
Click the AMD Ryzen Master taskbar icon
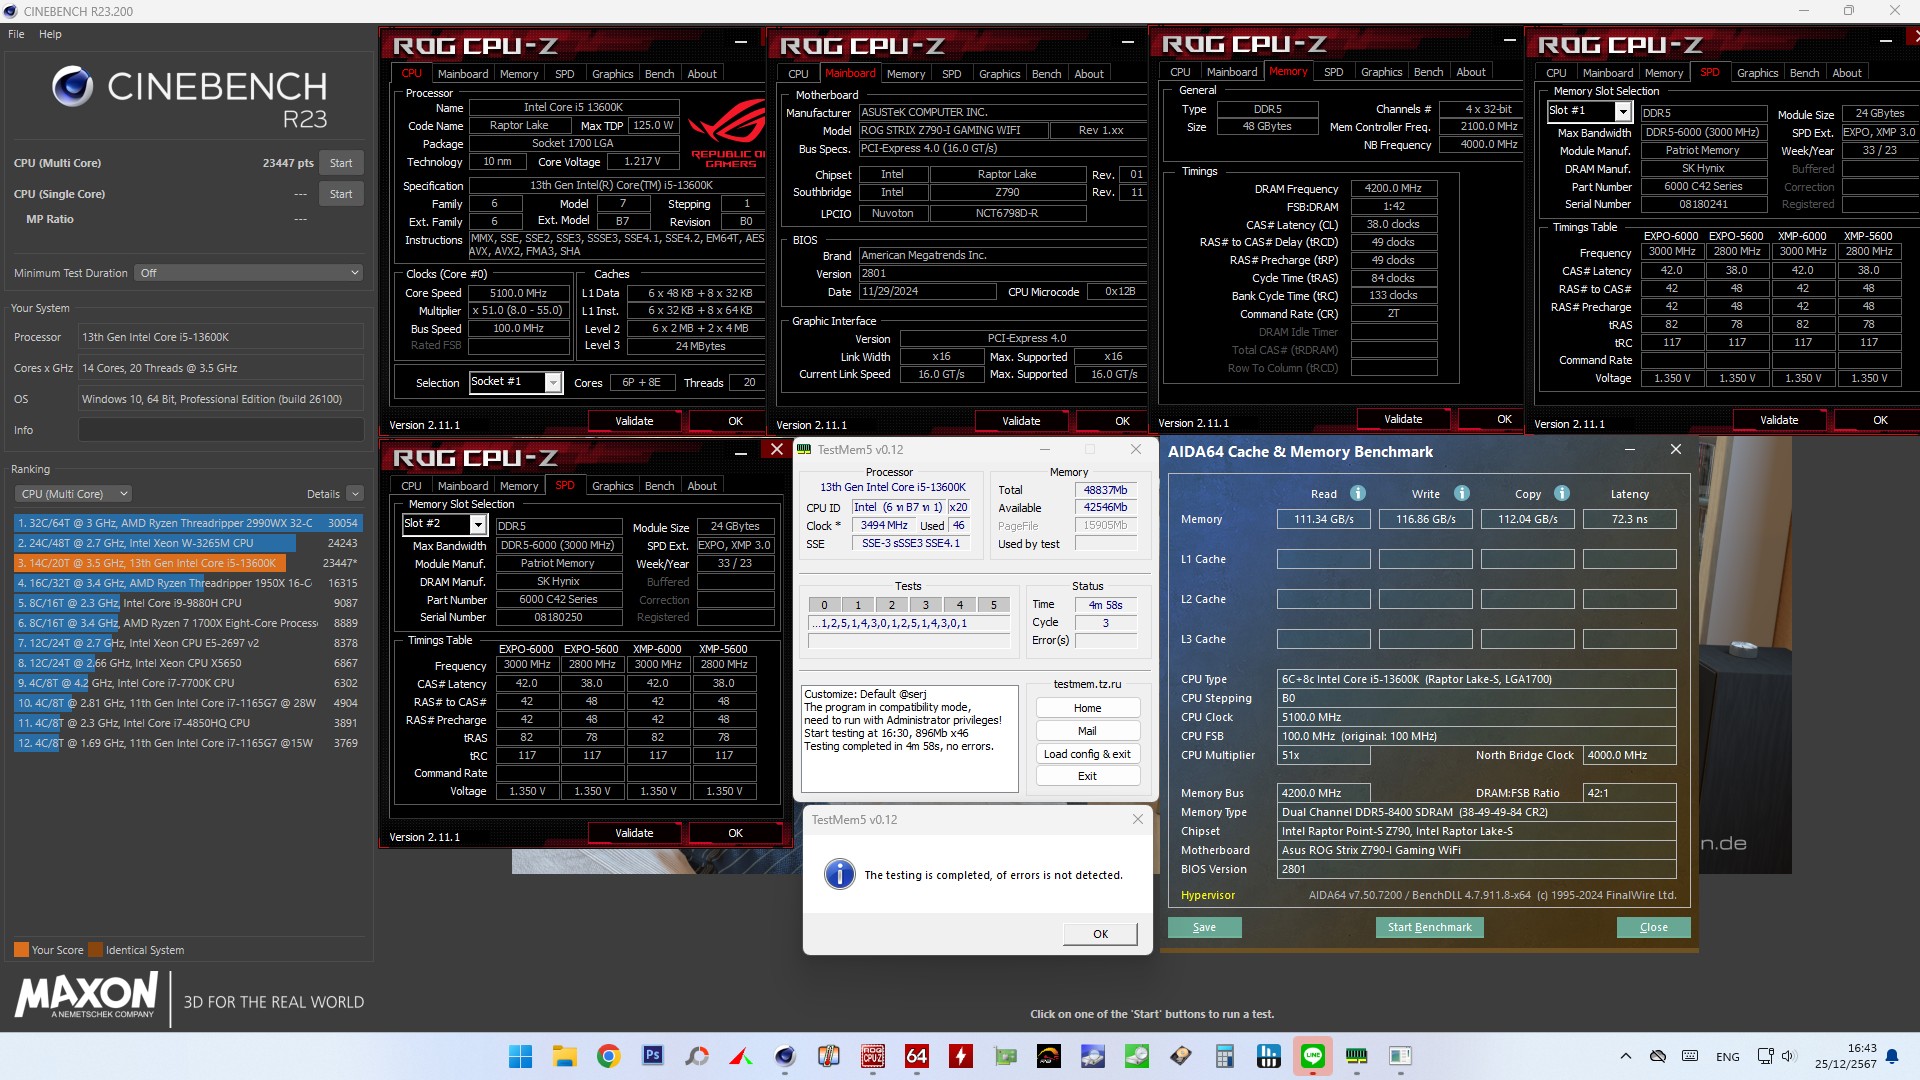pos(1049,1056)
